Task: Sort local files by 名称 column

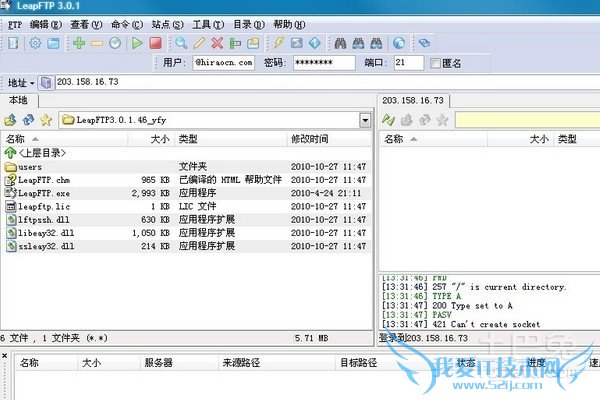Action: (x=64, y=139)
